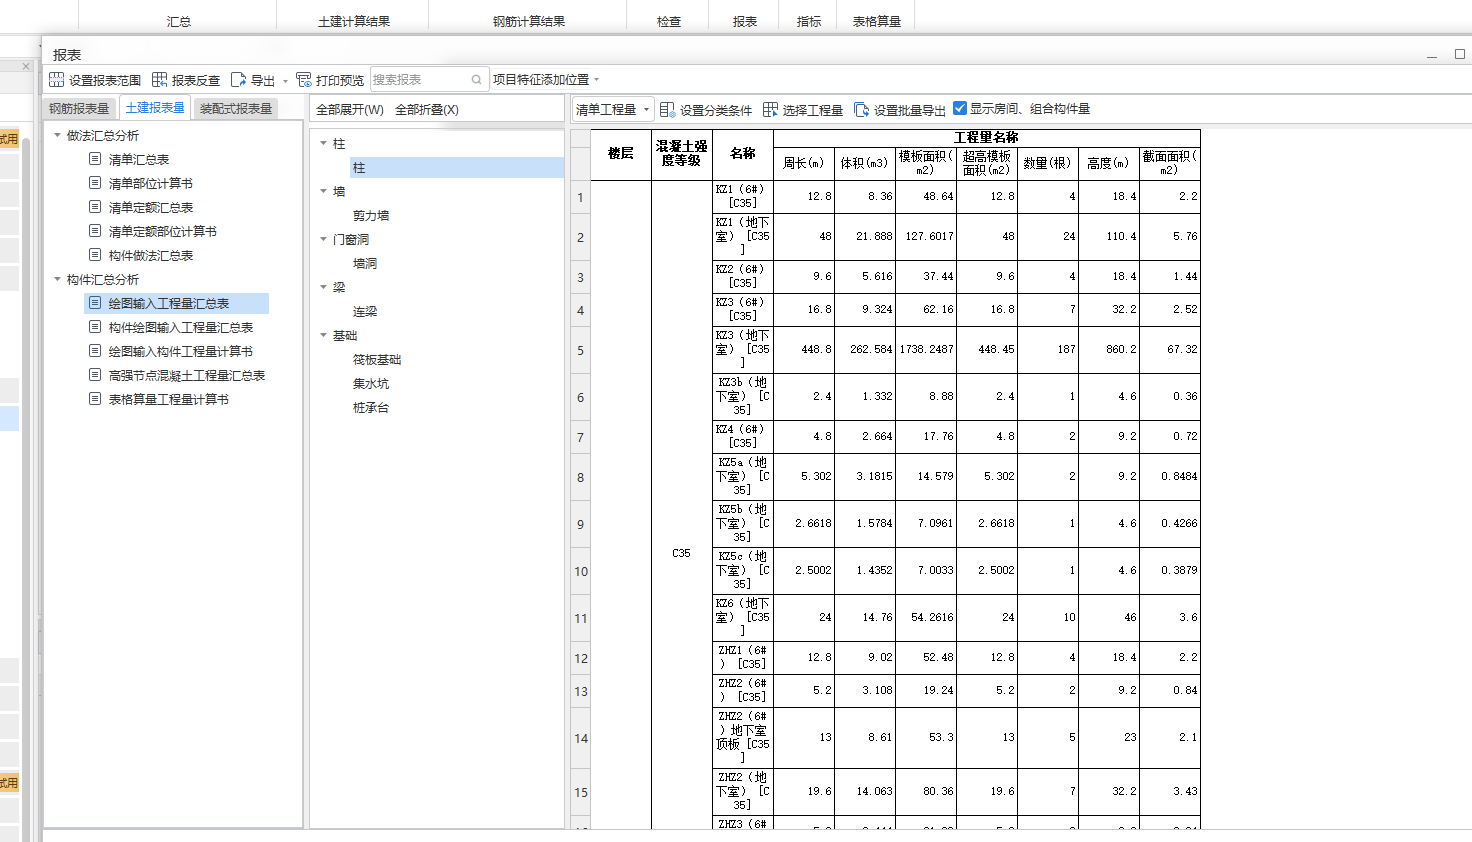Open the 钢筋计算结果 ribbon section

point(529,21)
